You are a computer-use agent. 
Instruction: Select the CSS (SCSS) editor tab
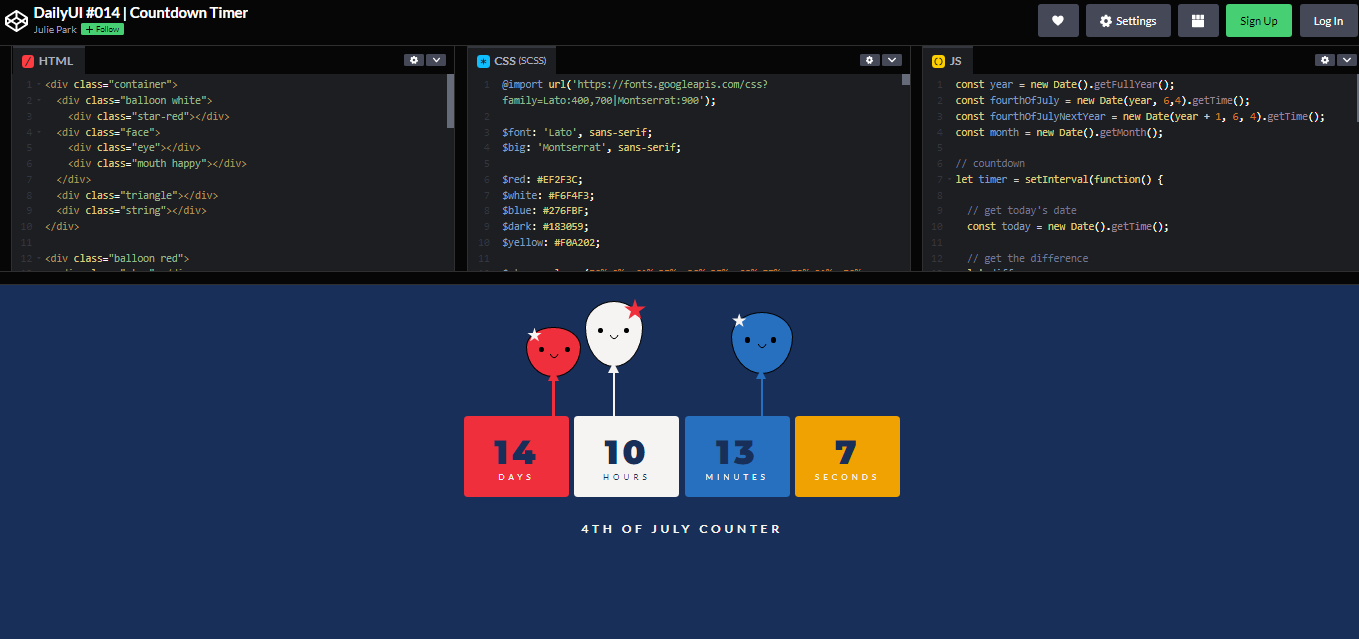point(511,61)
